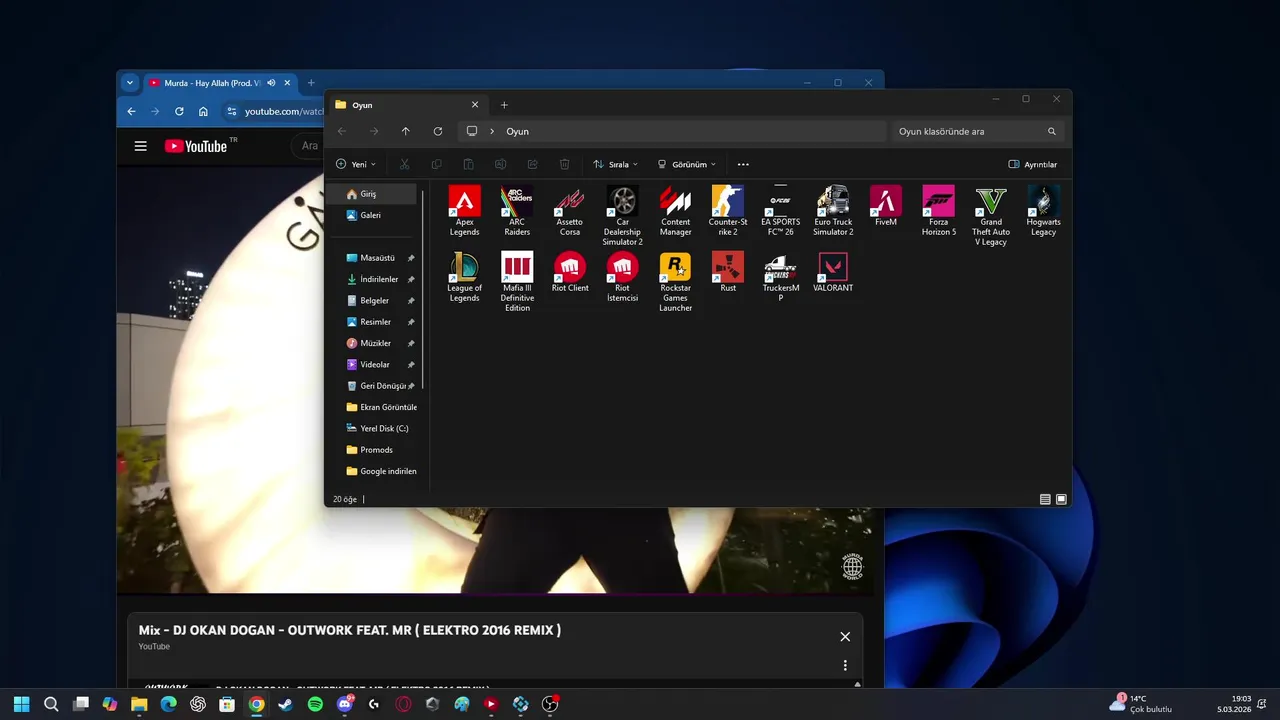Open Spotify from the taskbar
1280x720 pixels.
(x=315, y=704)
